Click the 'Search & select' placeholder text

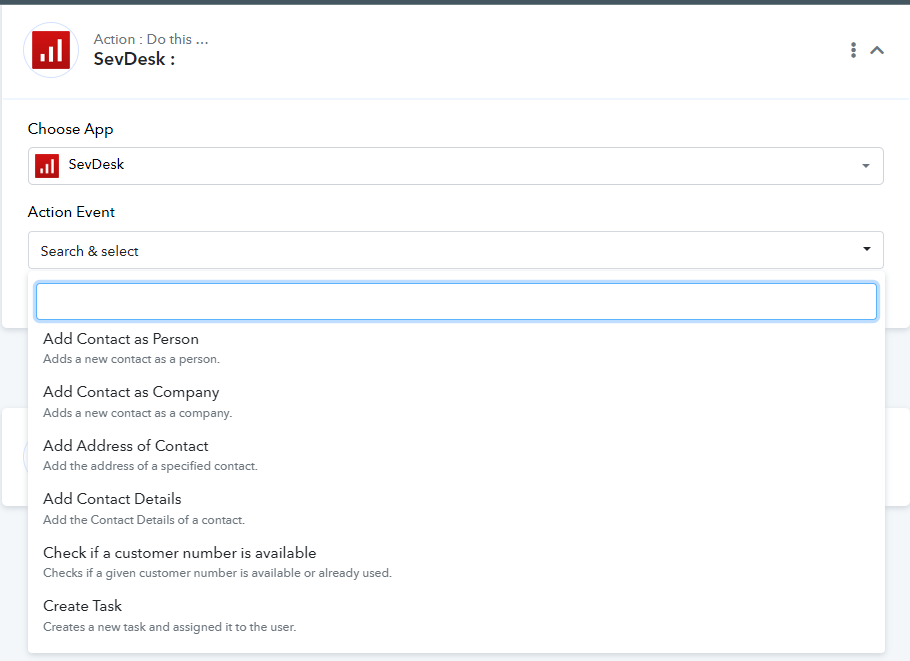pos(90,251)
